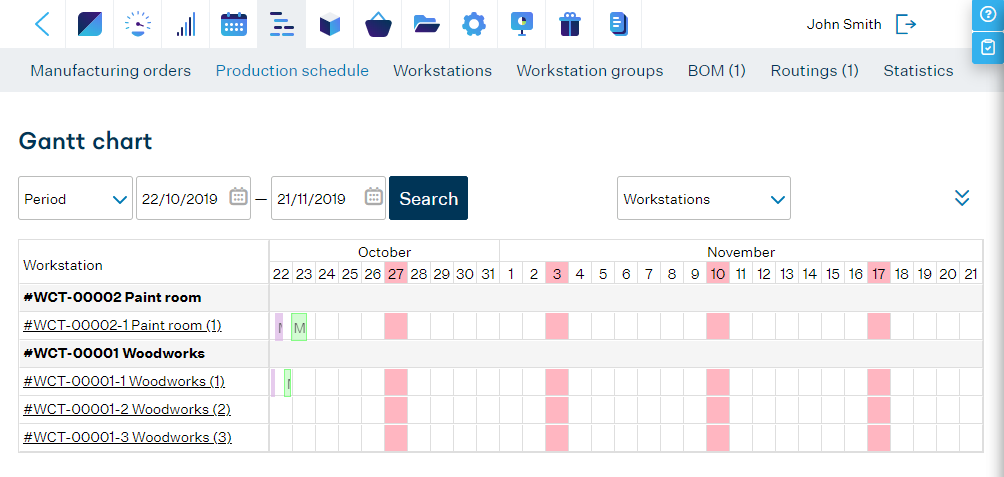Open calendar picker for end date 21/11/2019

(373, 197)
